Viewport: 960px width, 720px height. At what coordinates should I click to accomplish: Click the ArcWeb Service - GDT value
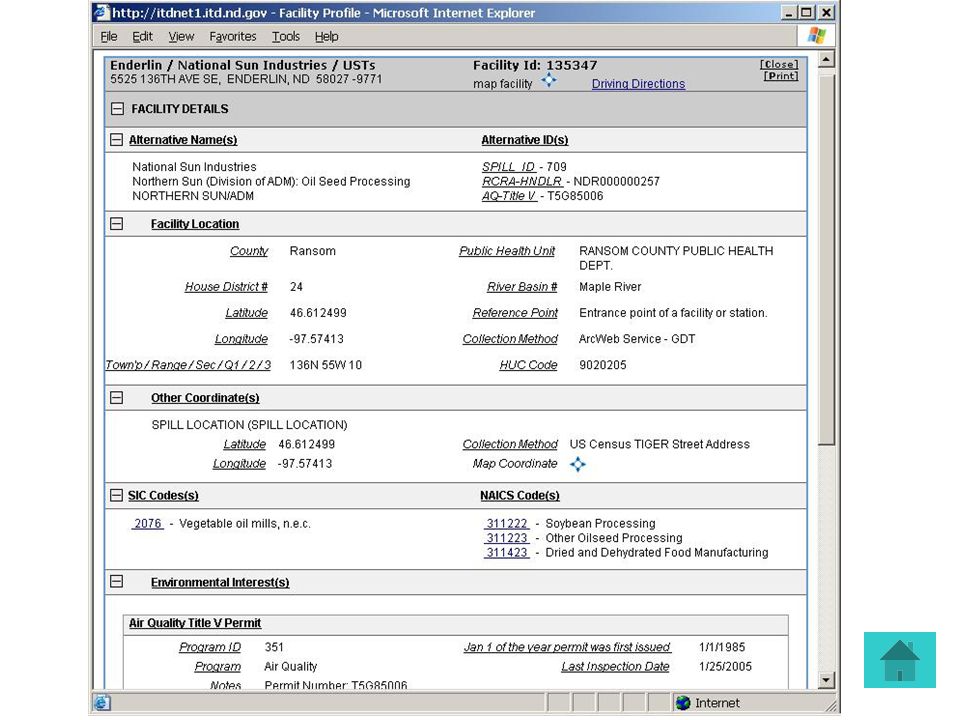(637, 339)
